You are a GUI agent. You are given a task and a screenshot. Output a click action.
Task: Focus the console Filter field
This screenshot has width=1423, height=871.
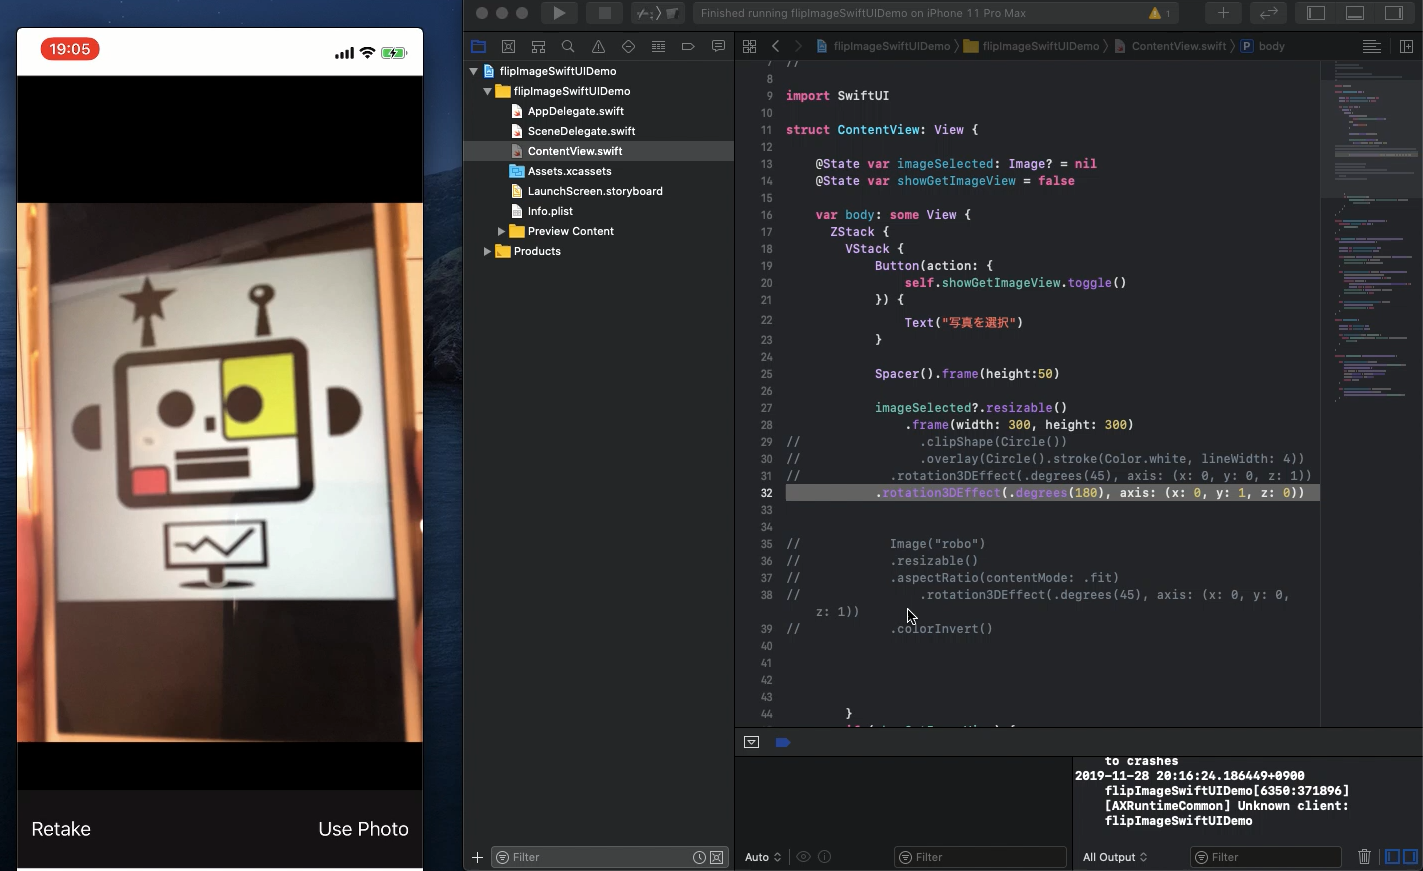(1266, 857)
